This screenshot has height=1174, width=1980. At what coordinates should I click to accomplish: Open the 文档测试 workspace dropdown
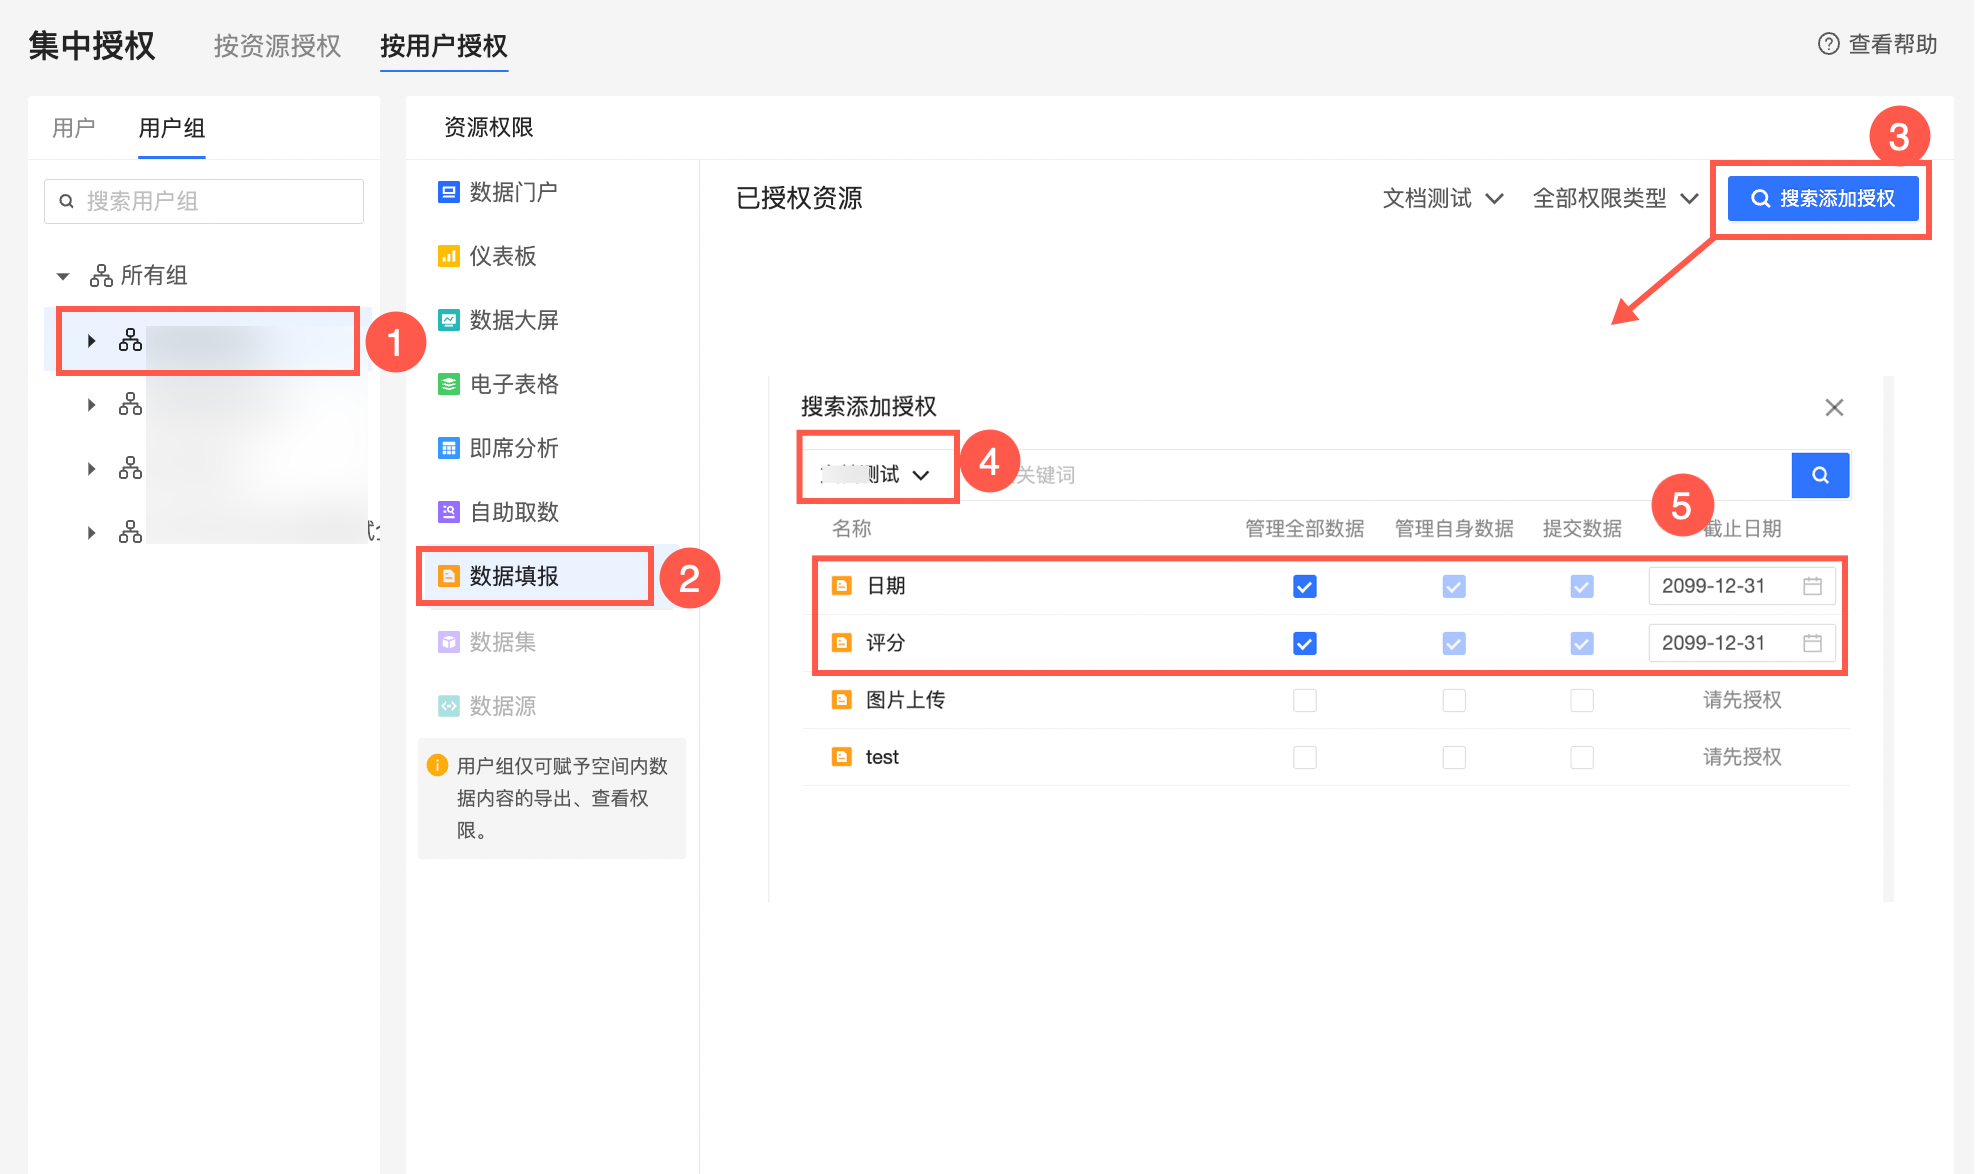click(x=1442, y=198)
